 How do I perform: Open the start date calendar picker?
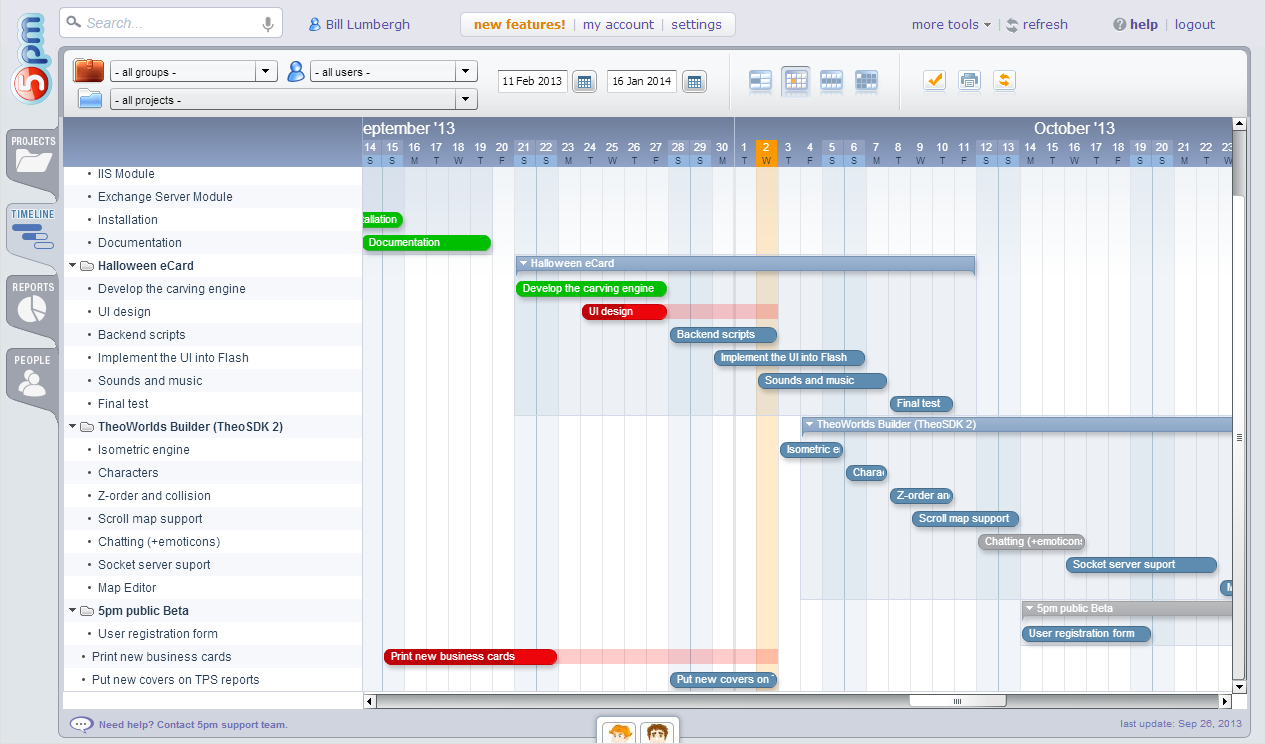pyautogui.click(x=585, y=81)
